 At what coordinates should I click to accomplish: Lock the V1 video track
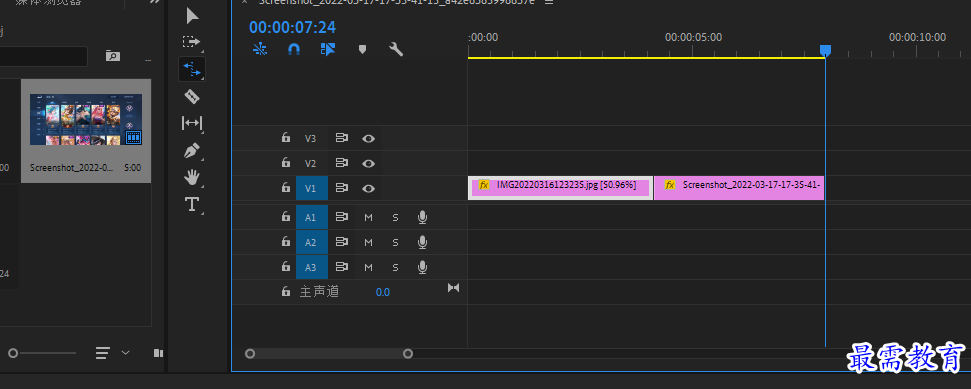285,188
